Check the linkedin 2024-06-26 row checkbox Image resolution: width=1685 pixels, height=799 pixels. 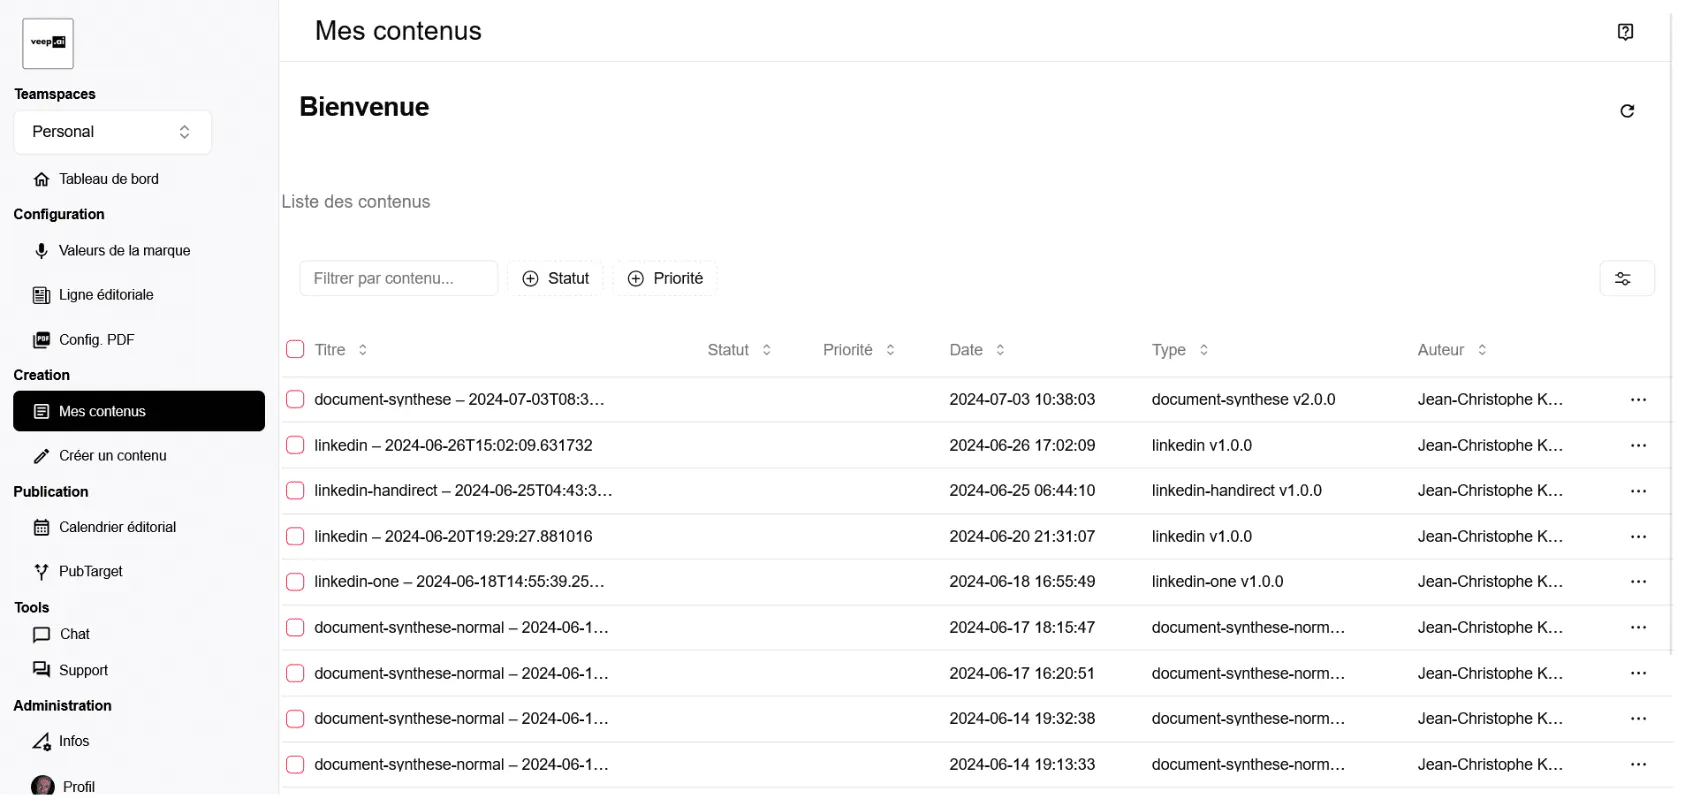[295, 446]
